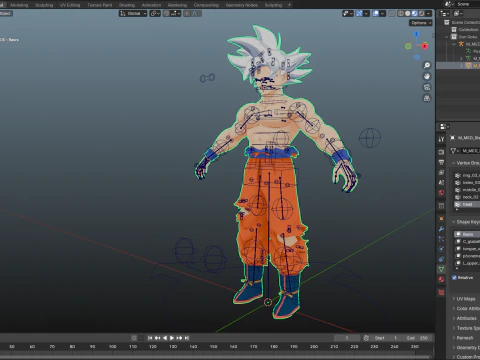Screen dimensions: 480x360
Task: Open outliner display mode menu
Action: [444, 13]
